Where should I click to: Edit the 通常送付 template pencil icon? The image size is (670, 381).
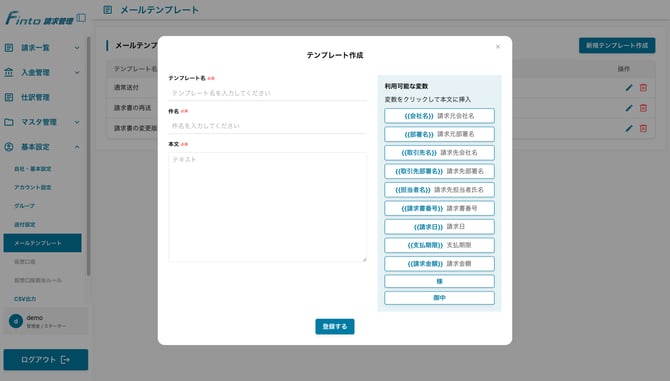[x=629, y=88]
